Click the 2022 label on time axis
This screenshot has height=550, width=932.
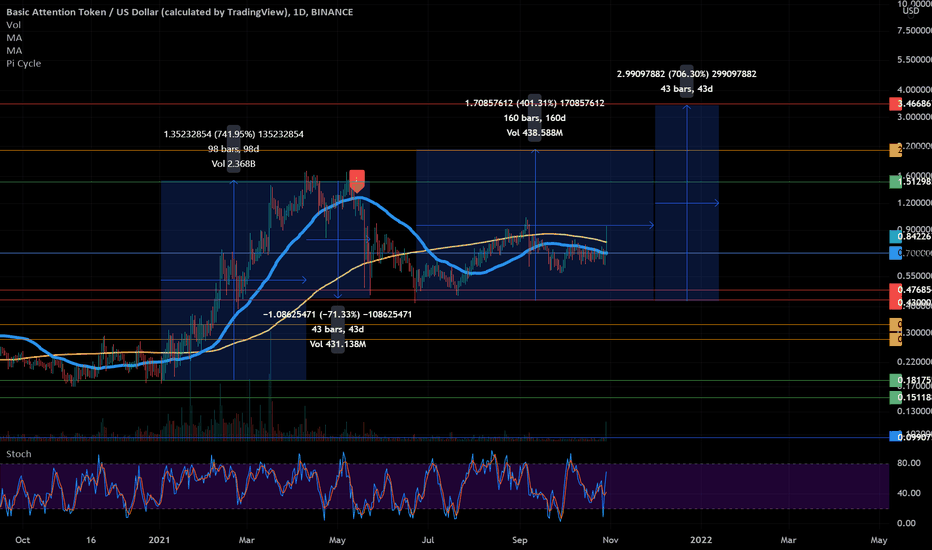[701, 540]
